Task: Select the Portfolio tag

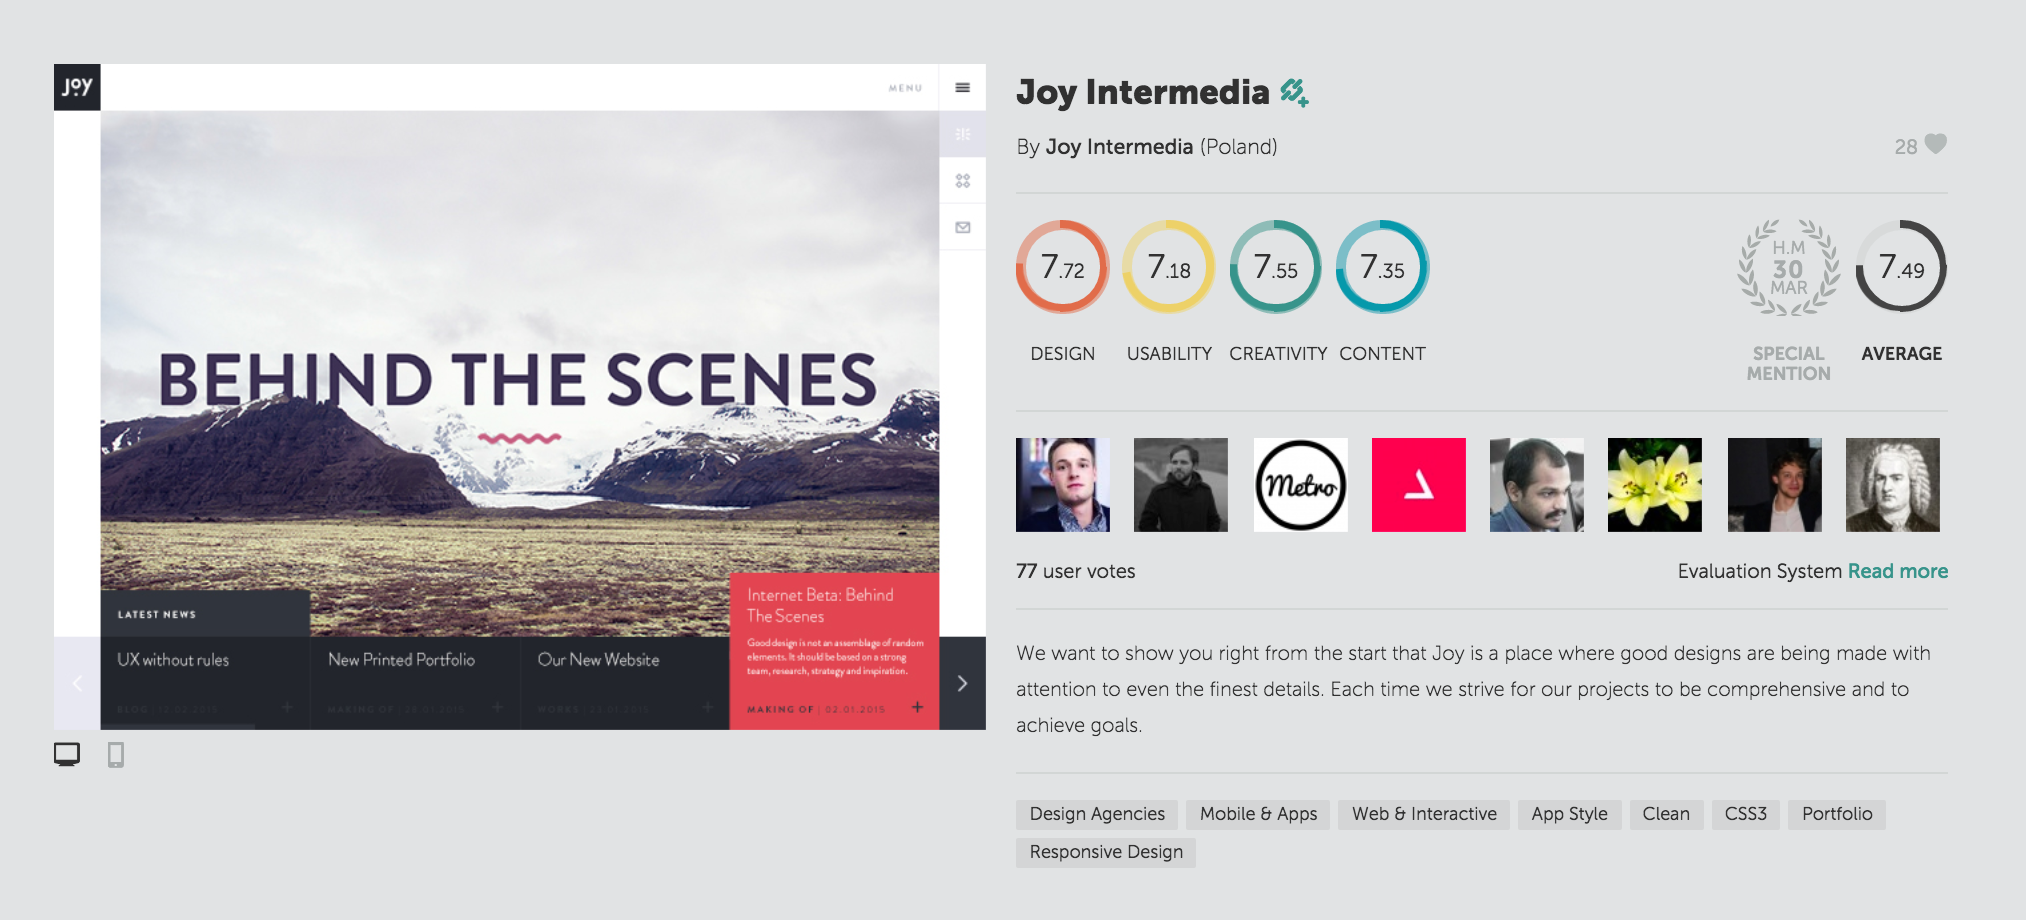Action: (1837, 814)
